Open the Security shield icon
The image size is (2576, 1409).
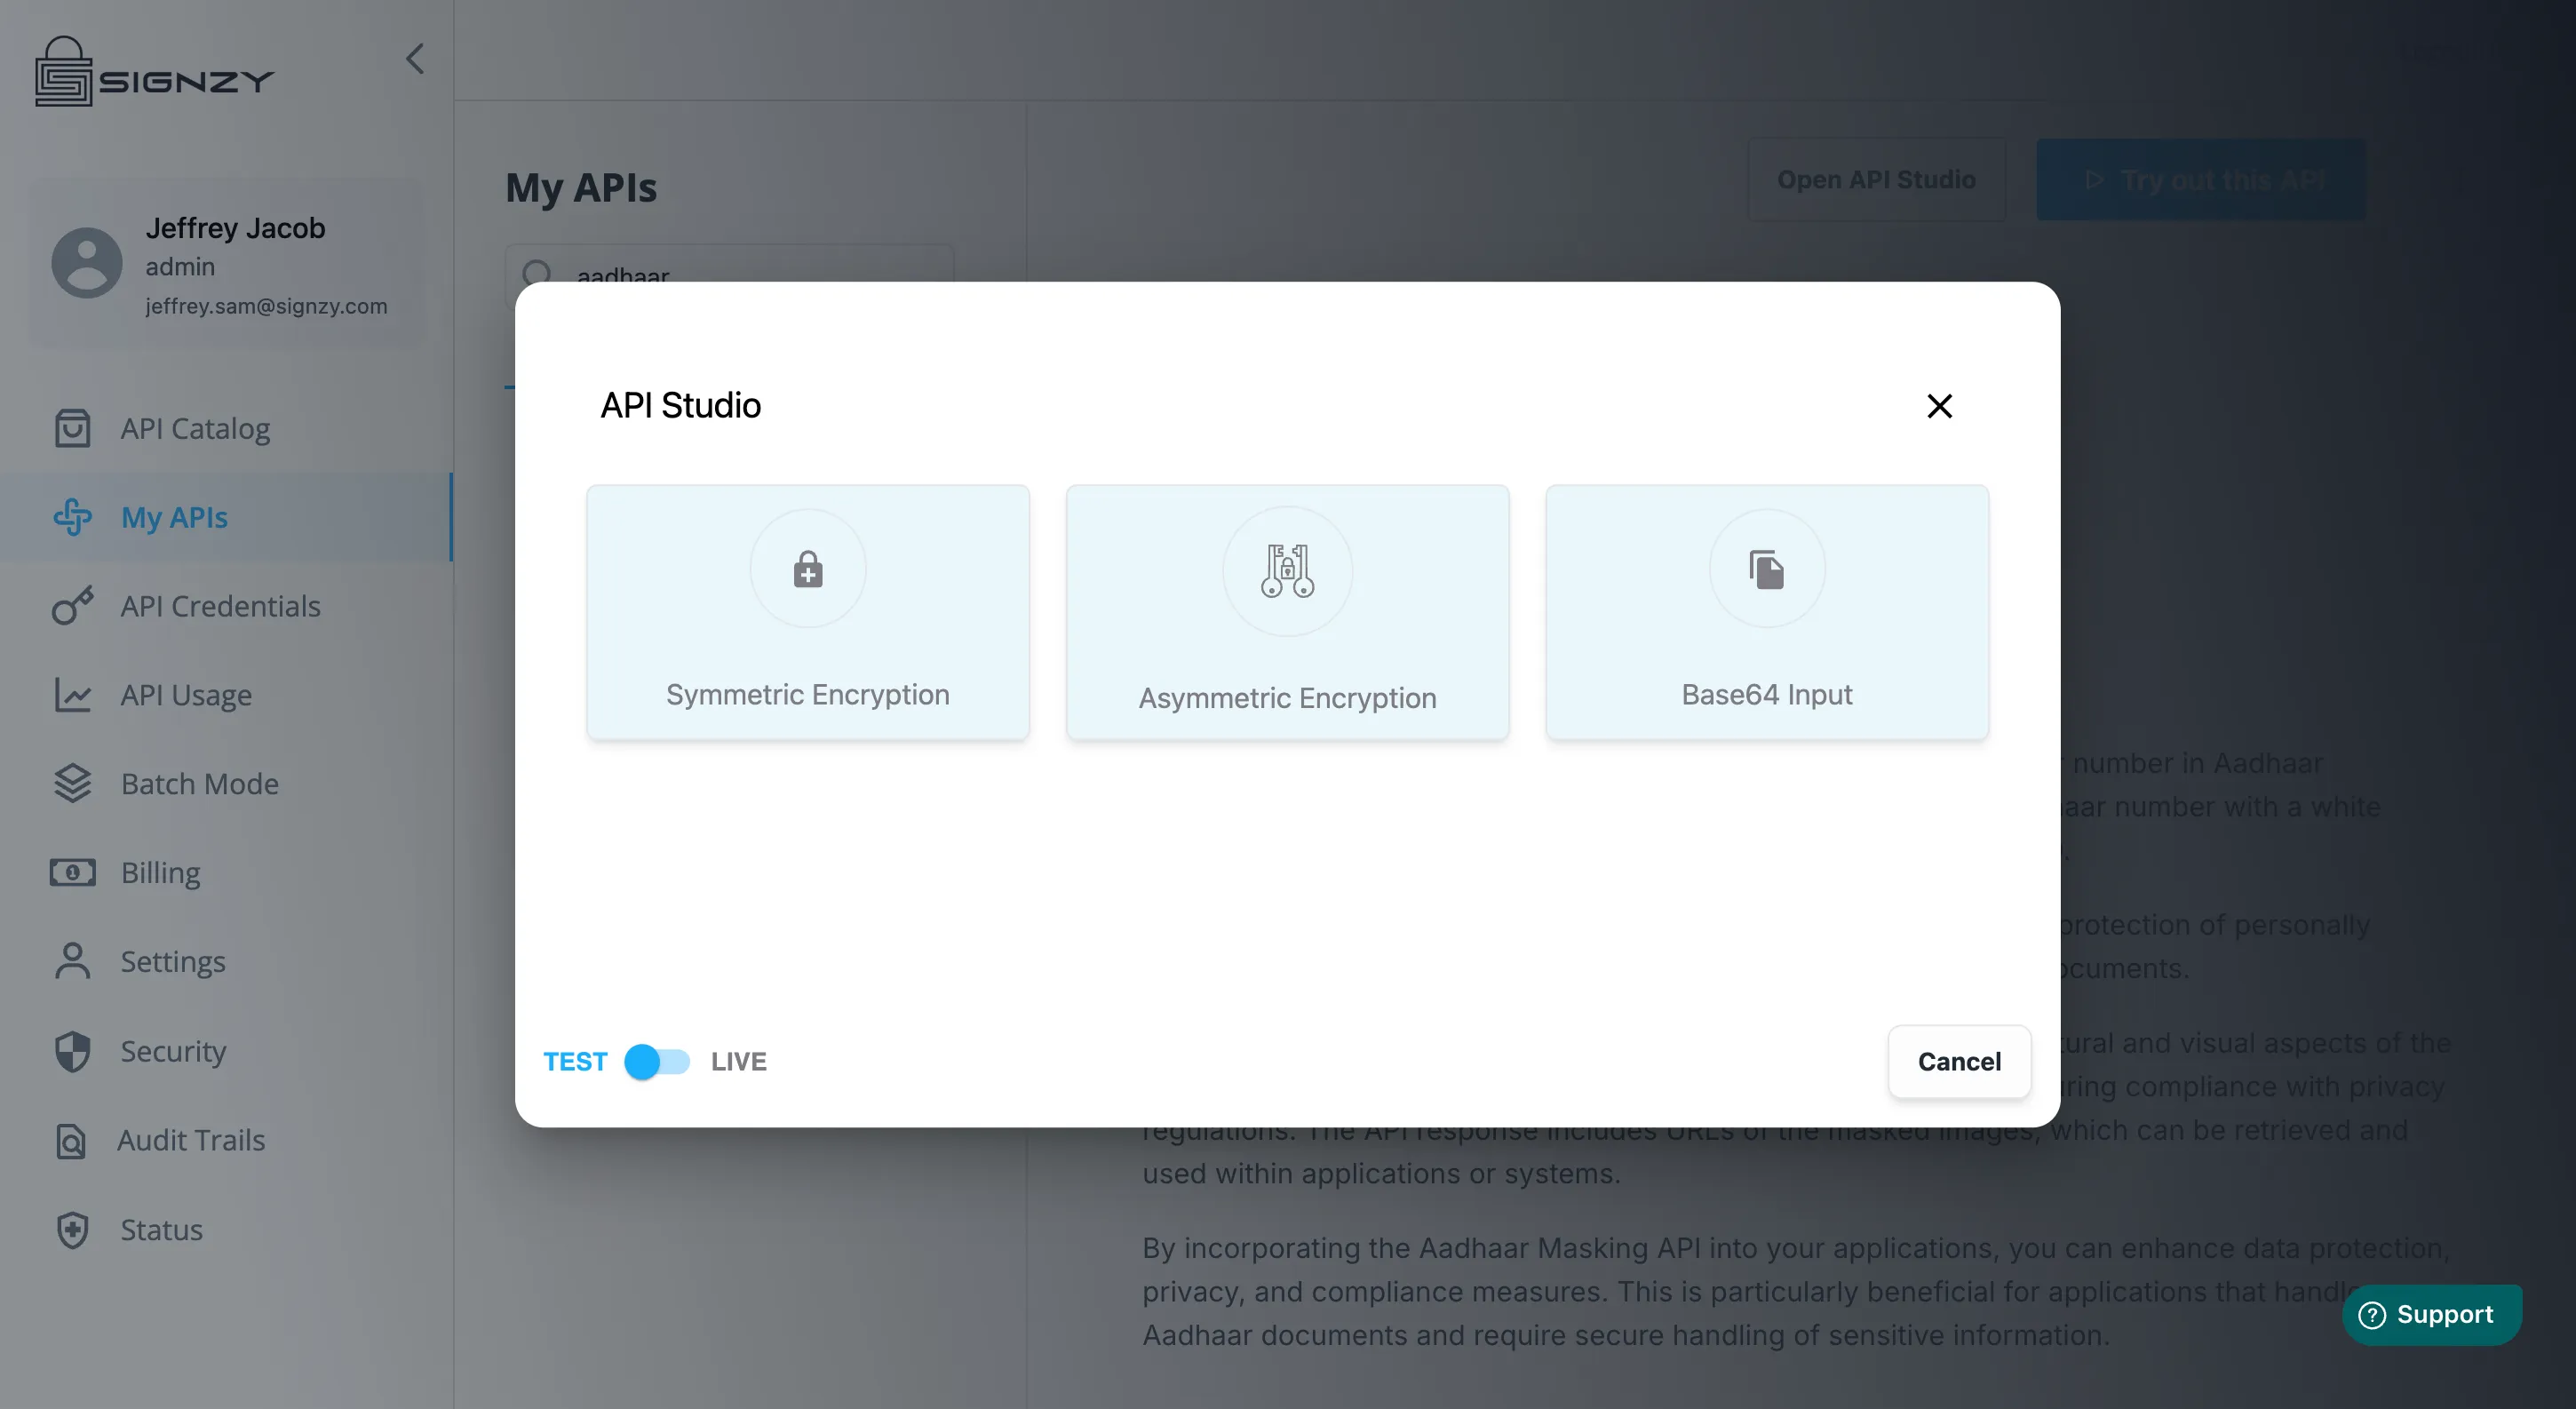tap(72, 1051)
